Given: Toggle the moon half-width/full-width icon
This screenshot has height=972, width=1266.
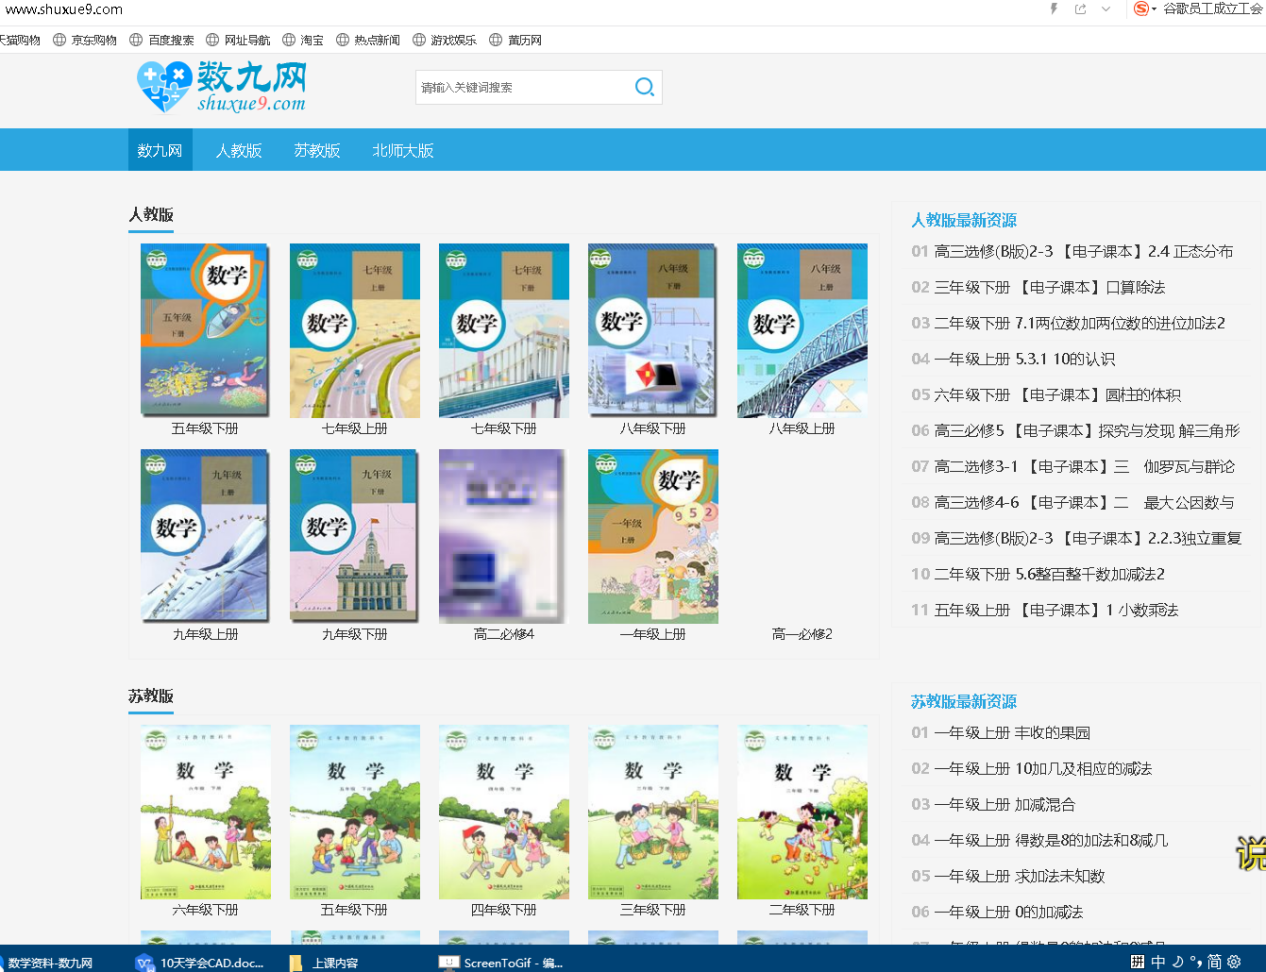Looking at the screenshot, I should coord(1178,961).
